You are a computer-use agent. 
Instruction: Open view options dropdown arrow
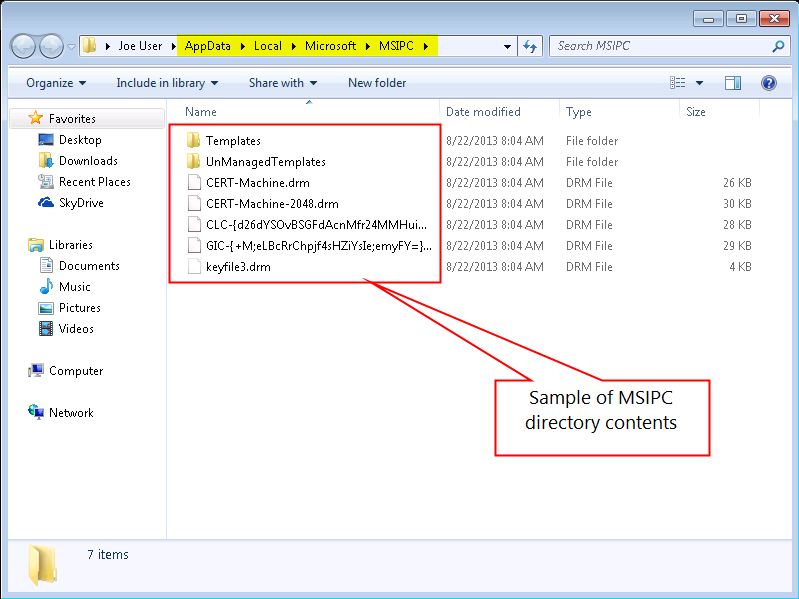tap(700, 83)
